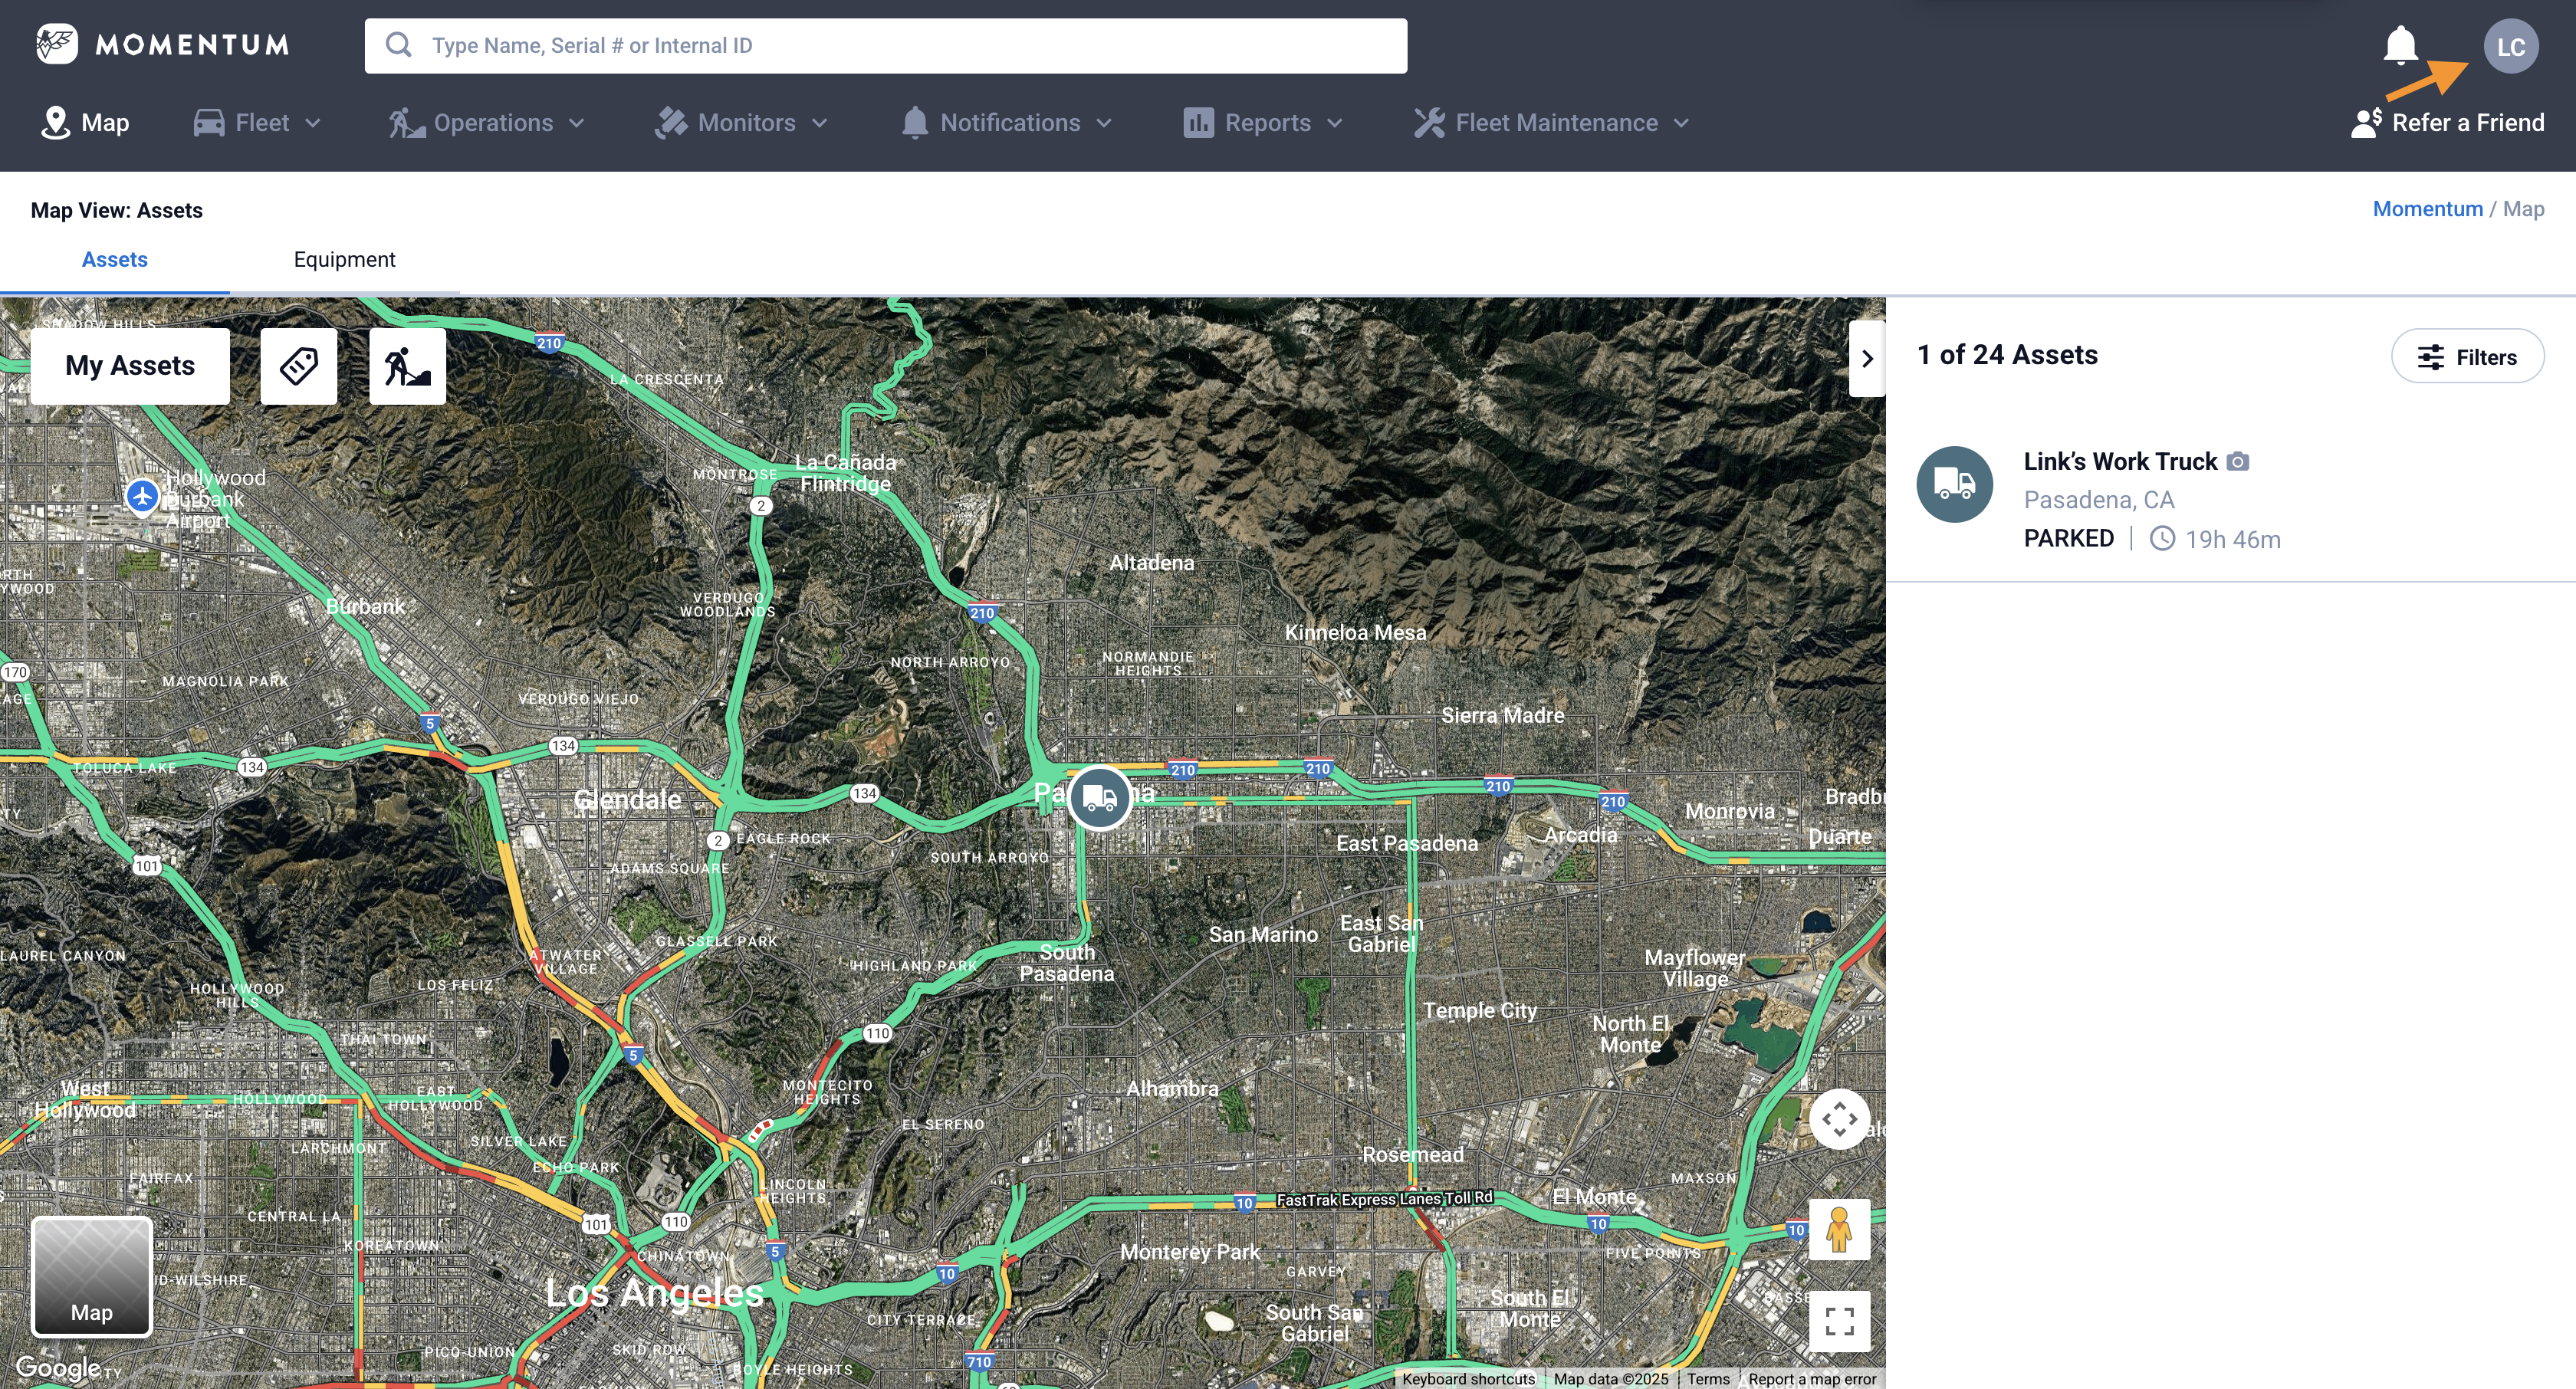
Task: Open the Fleet Maintenance dropdown
Action: (x=1552, y=123)
